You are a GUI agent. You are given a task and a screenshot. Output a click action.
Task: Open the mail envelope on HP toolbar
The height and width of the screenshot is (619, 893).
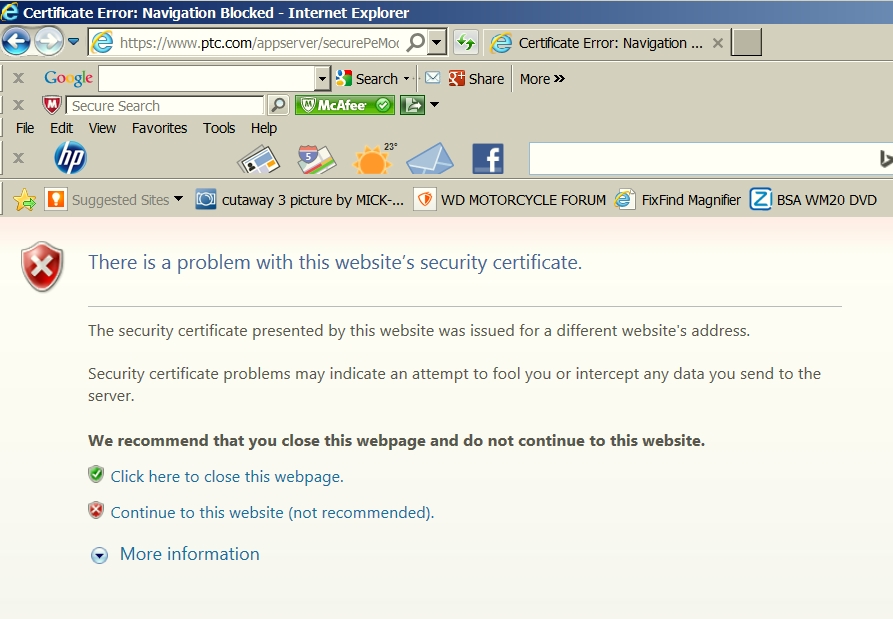pyautogui.click(x=430, y=159)
